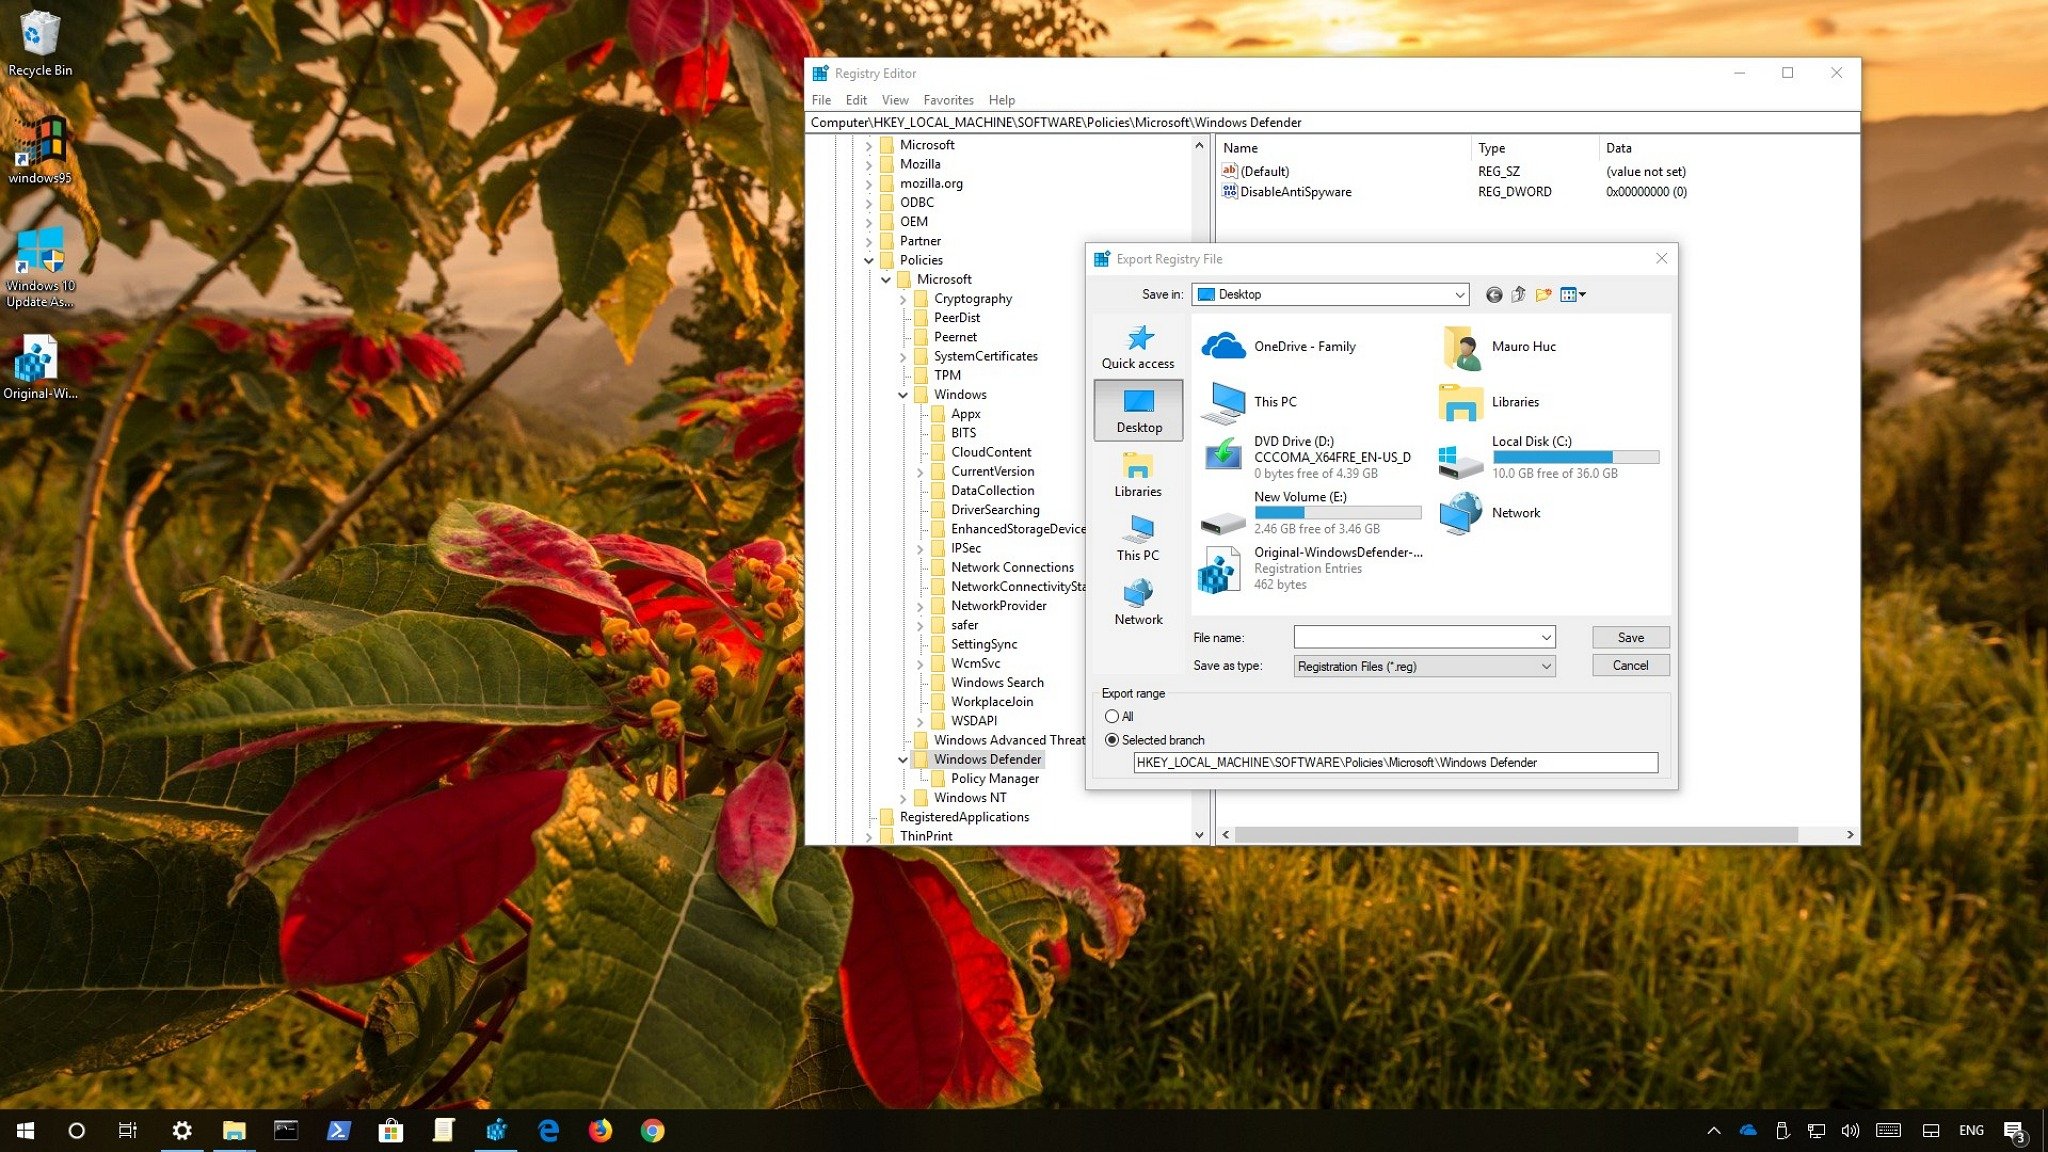This screenshot has width=2048, height=1152.
Task: Select the Desktop icon in left panel
Action: [x=1138, y=408]
